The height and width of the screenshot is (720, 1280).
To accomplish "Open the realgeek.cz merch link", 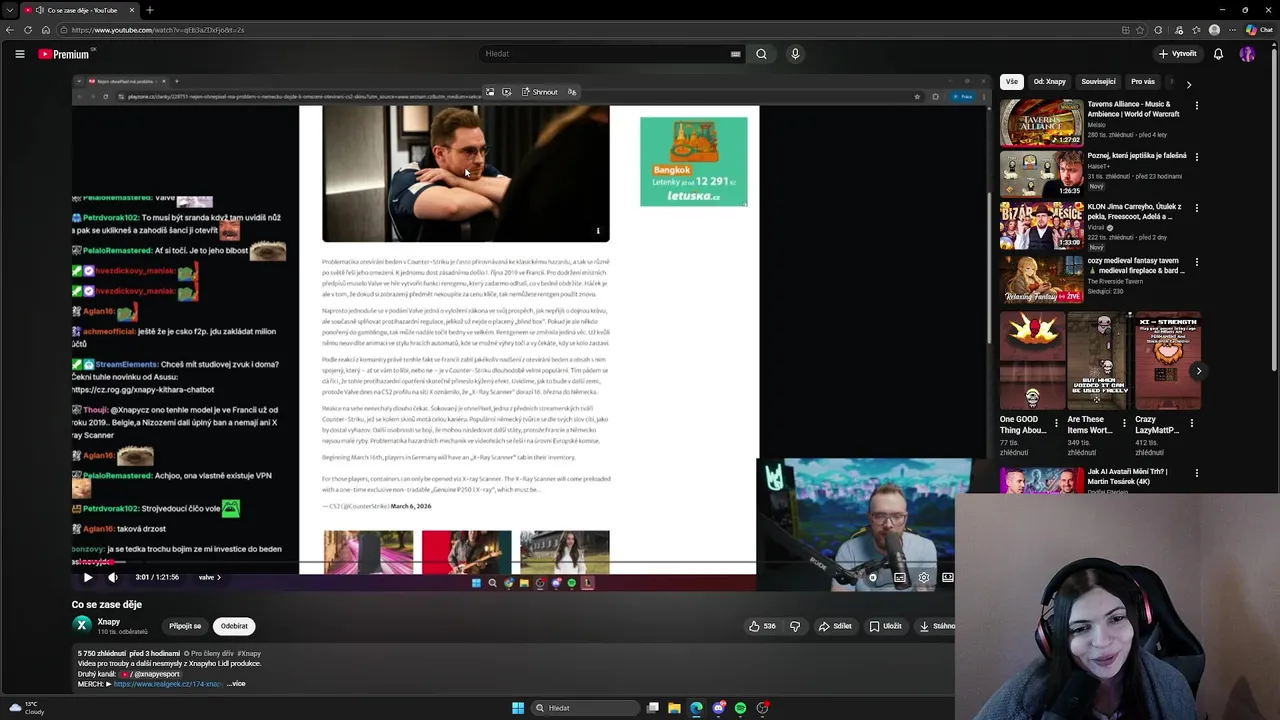I will point(168,684).
